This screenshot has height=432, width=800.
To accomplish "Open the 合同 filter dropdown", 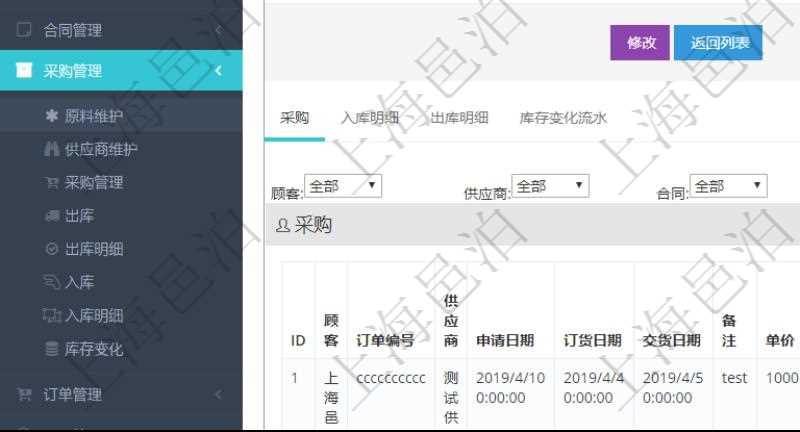I will click(728, 186).
